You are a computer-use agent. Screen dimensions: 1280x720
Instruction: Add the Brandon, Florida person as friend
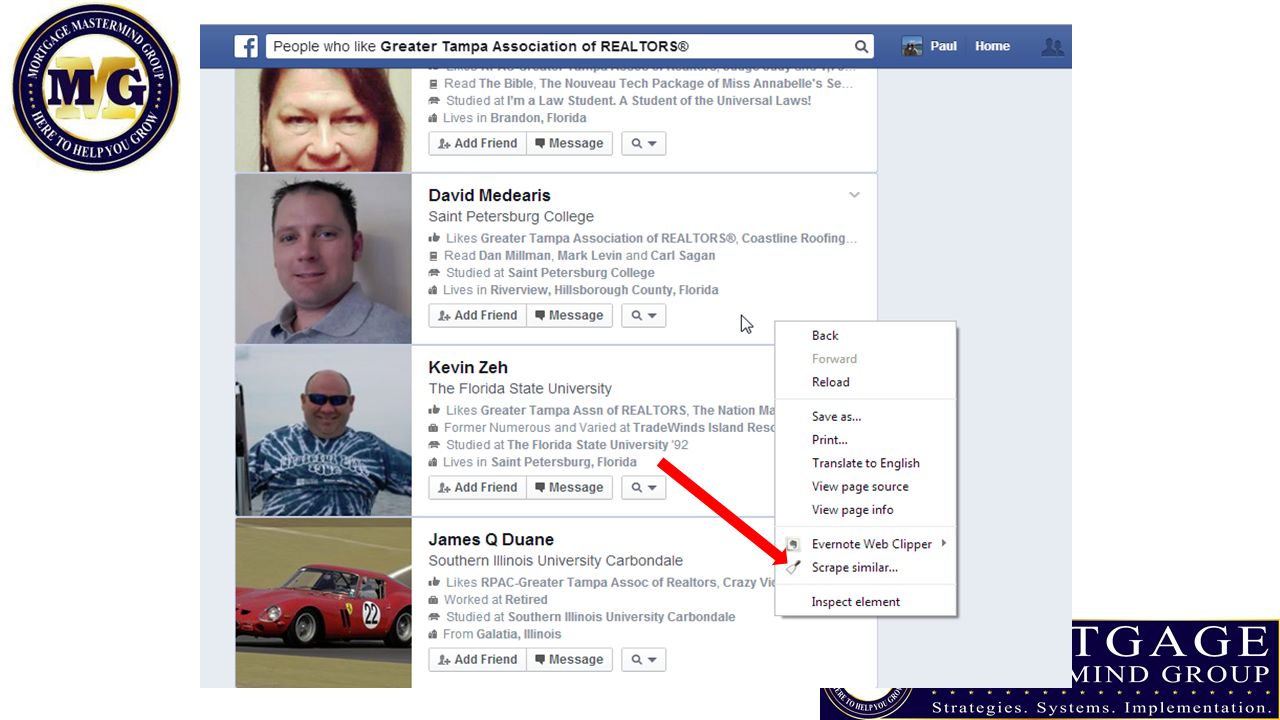pyautogui.click(x=477, y=143)
